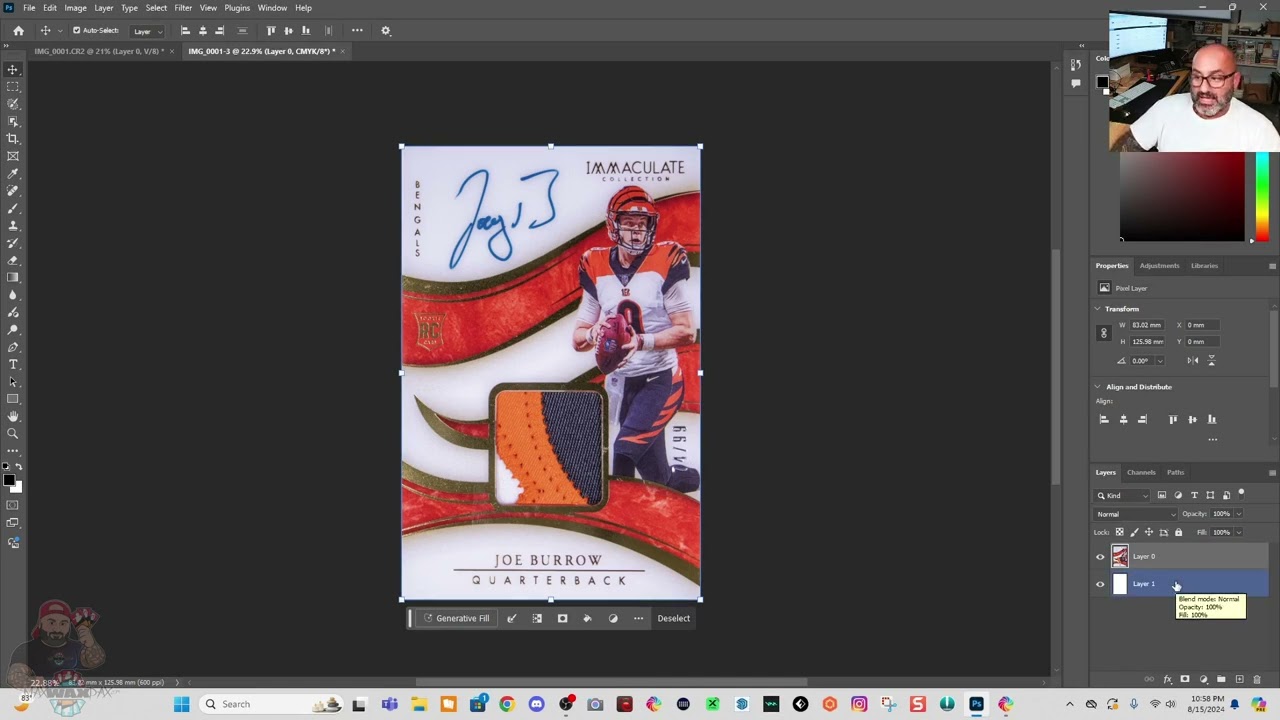Click the Width input field in Transform
This screenshot has height=720, width=1280.
click(x=1147, y=325)
